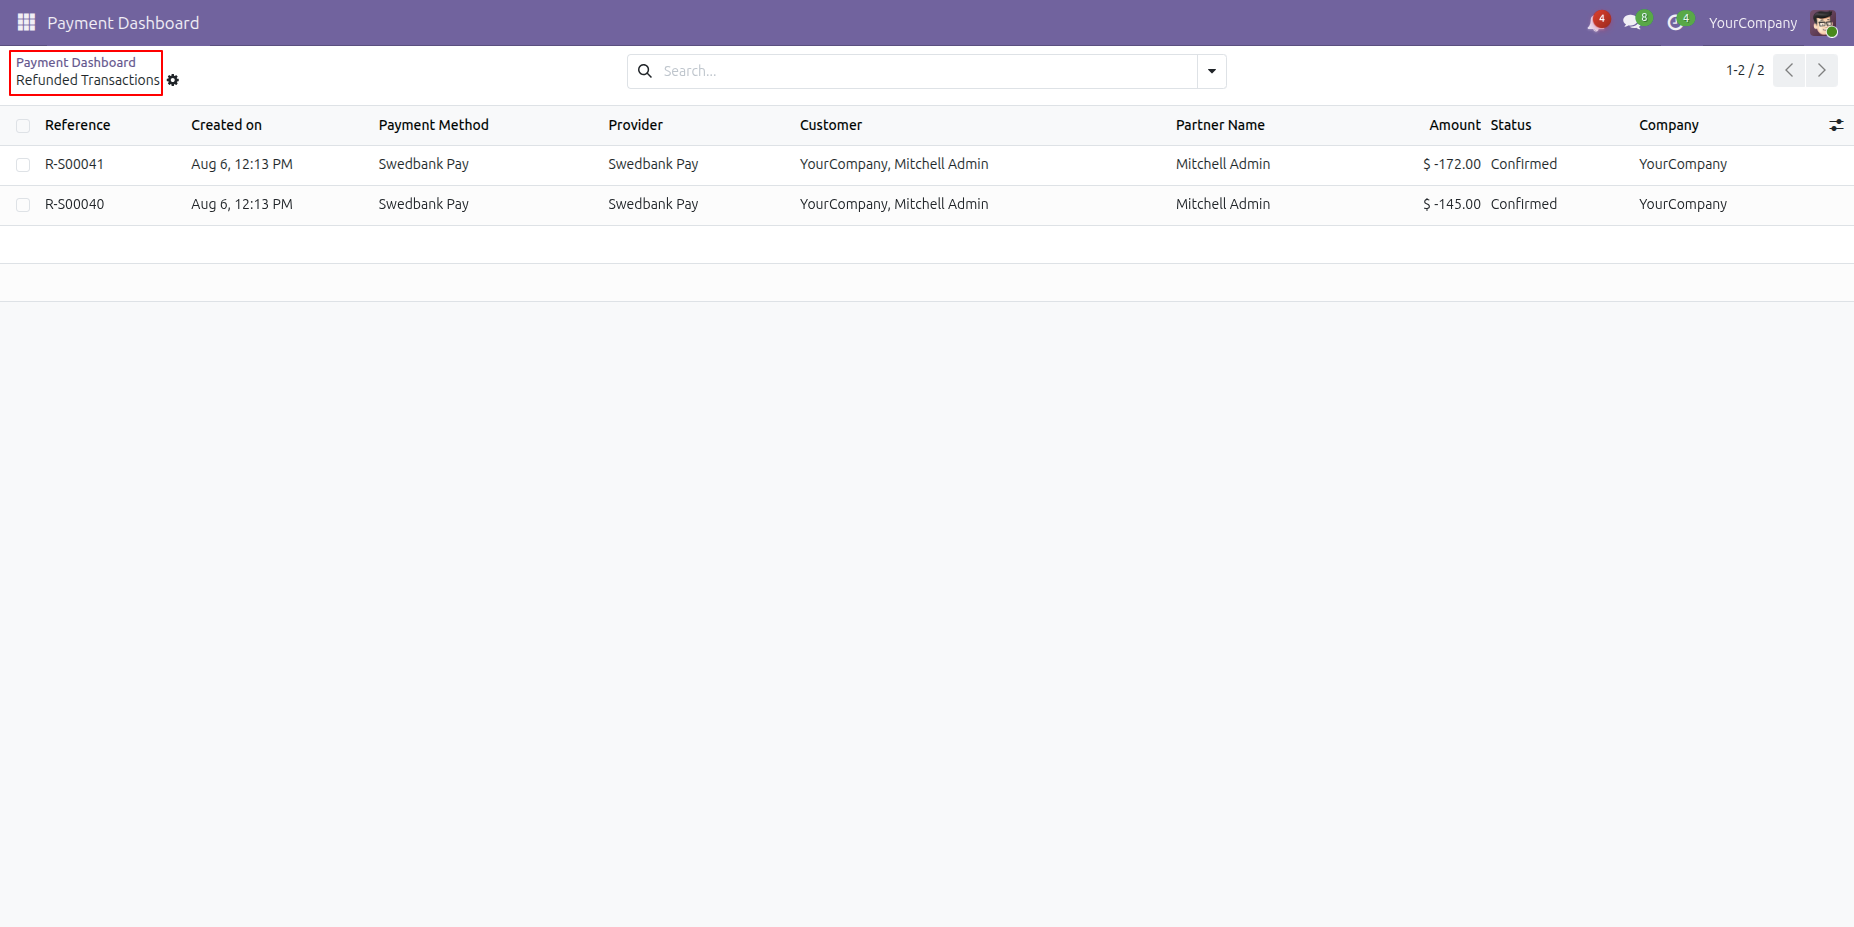Sort by the Payment Method column header

[x=434, y=125]
